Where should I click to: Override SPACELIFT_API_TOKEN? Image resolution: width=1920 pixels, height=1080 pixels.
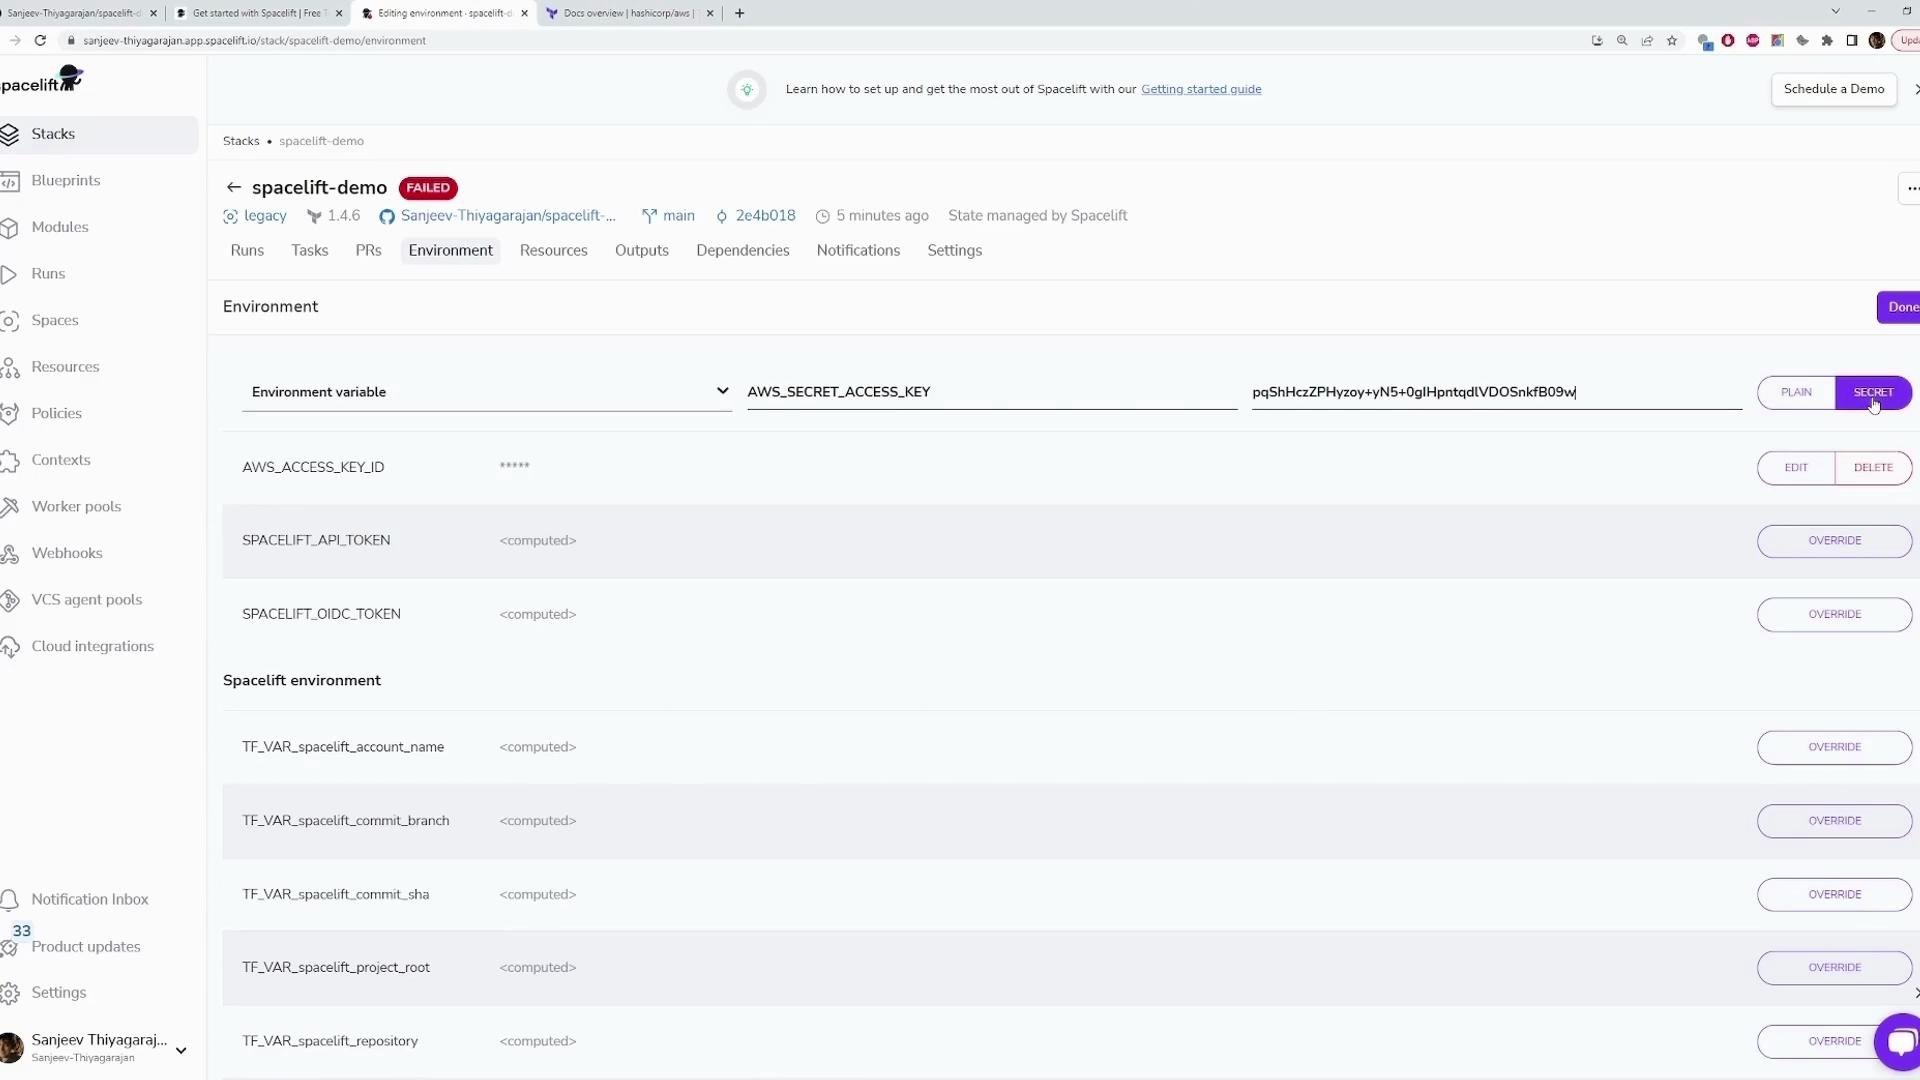(x=1834, y=541)
